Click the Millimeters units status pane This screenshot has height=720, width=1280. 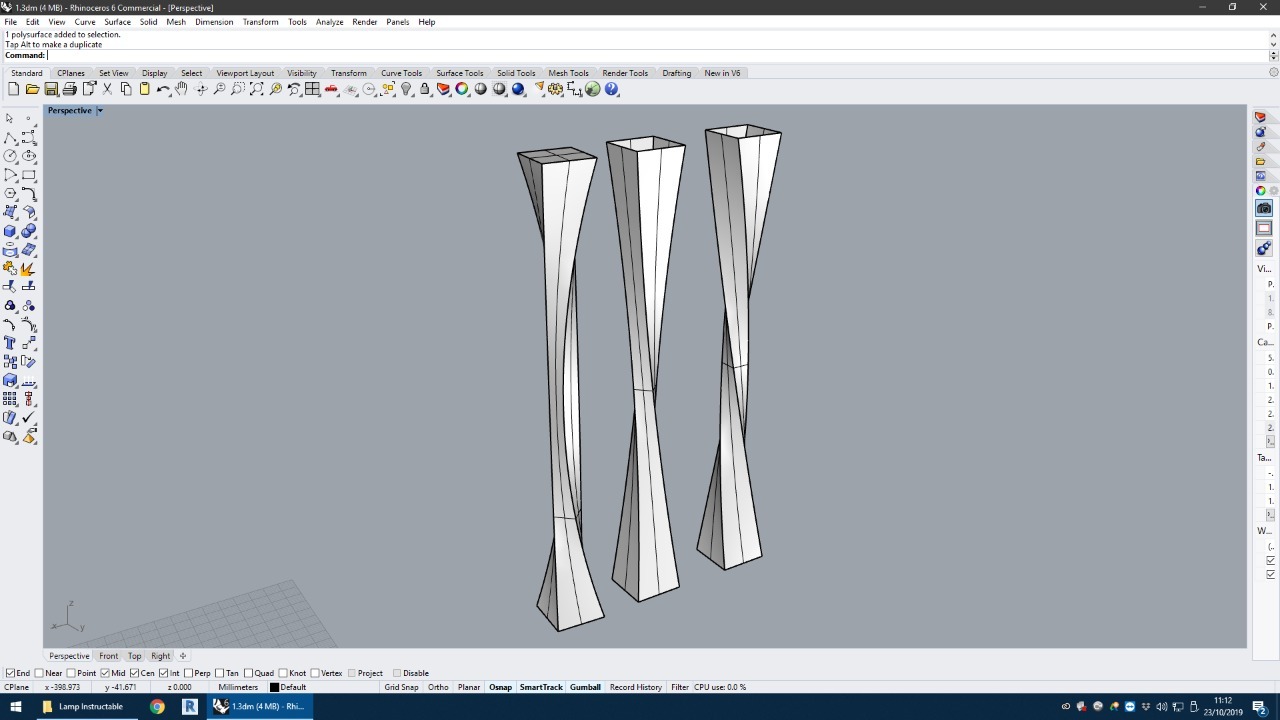click(238, 687)
